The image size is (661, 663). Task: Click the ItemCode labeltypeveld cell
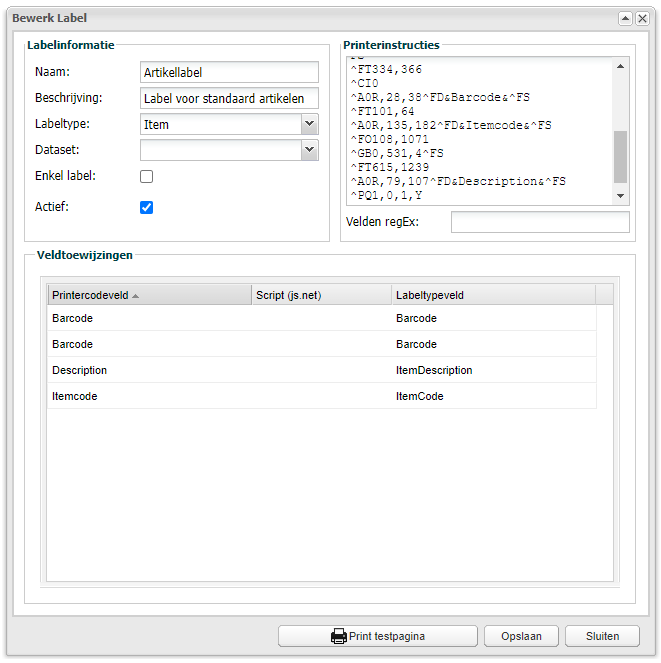tap(494, 396)
